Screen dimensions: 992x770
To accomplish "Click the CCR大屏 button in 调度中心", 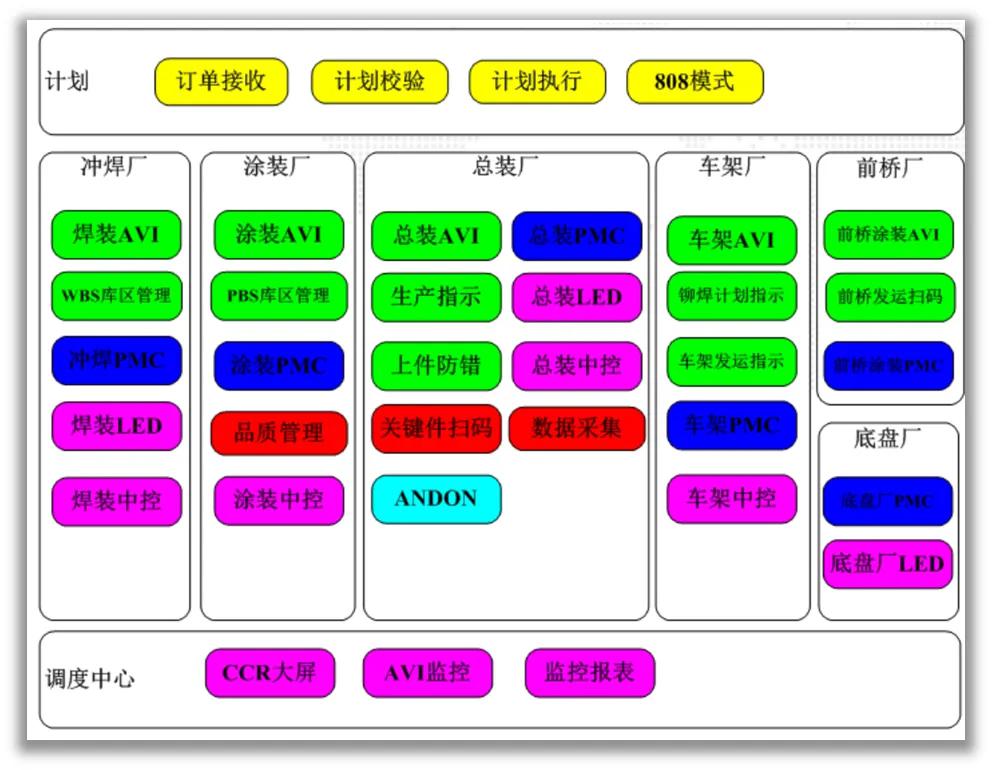I will point(269,672).
